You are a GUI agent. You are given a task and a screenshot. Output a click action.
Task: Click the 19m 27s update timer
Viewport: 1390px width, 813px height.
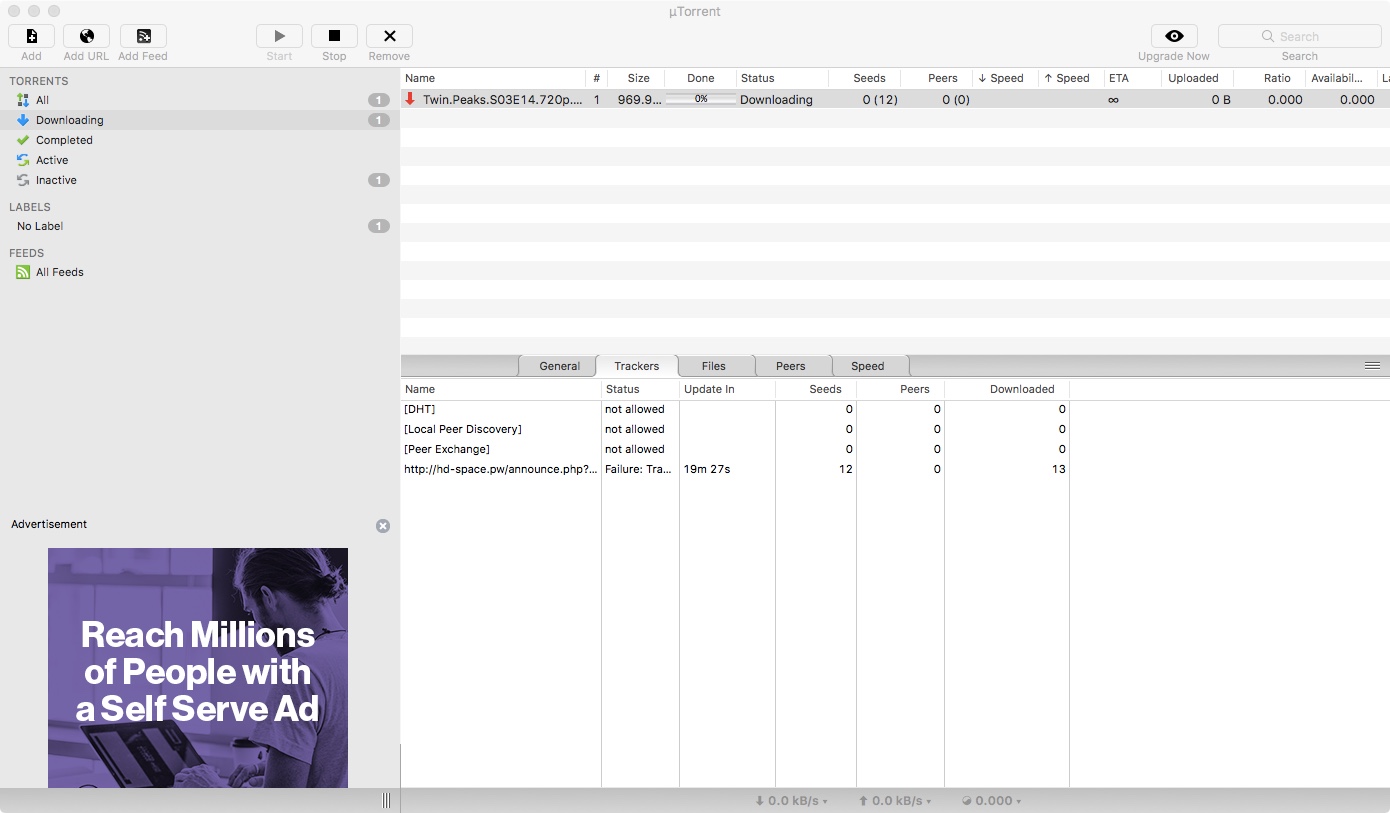point(707,469)
